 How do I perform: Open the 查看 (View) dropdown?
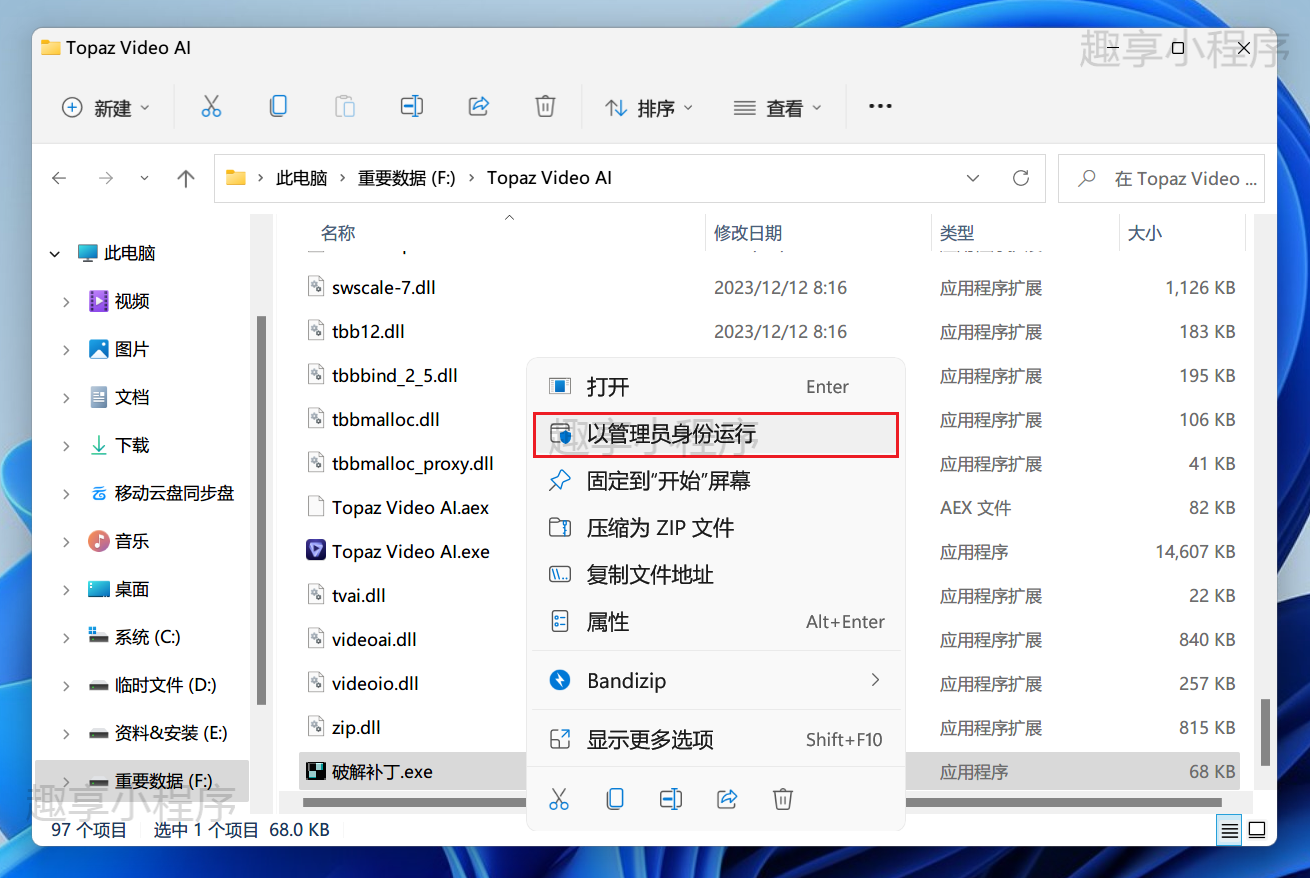[x=778, y=107]
